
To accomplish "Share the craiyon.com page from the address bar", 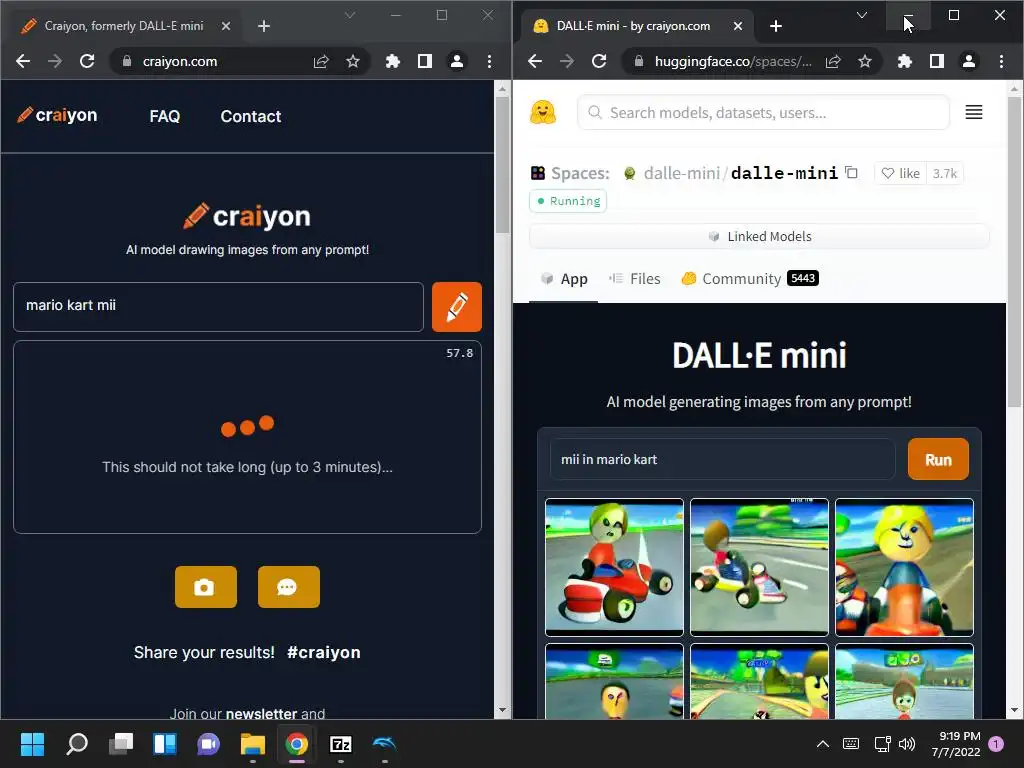I will 321,61.
